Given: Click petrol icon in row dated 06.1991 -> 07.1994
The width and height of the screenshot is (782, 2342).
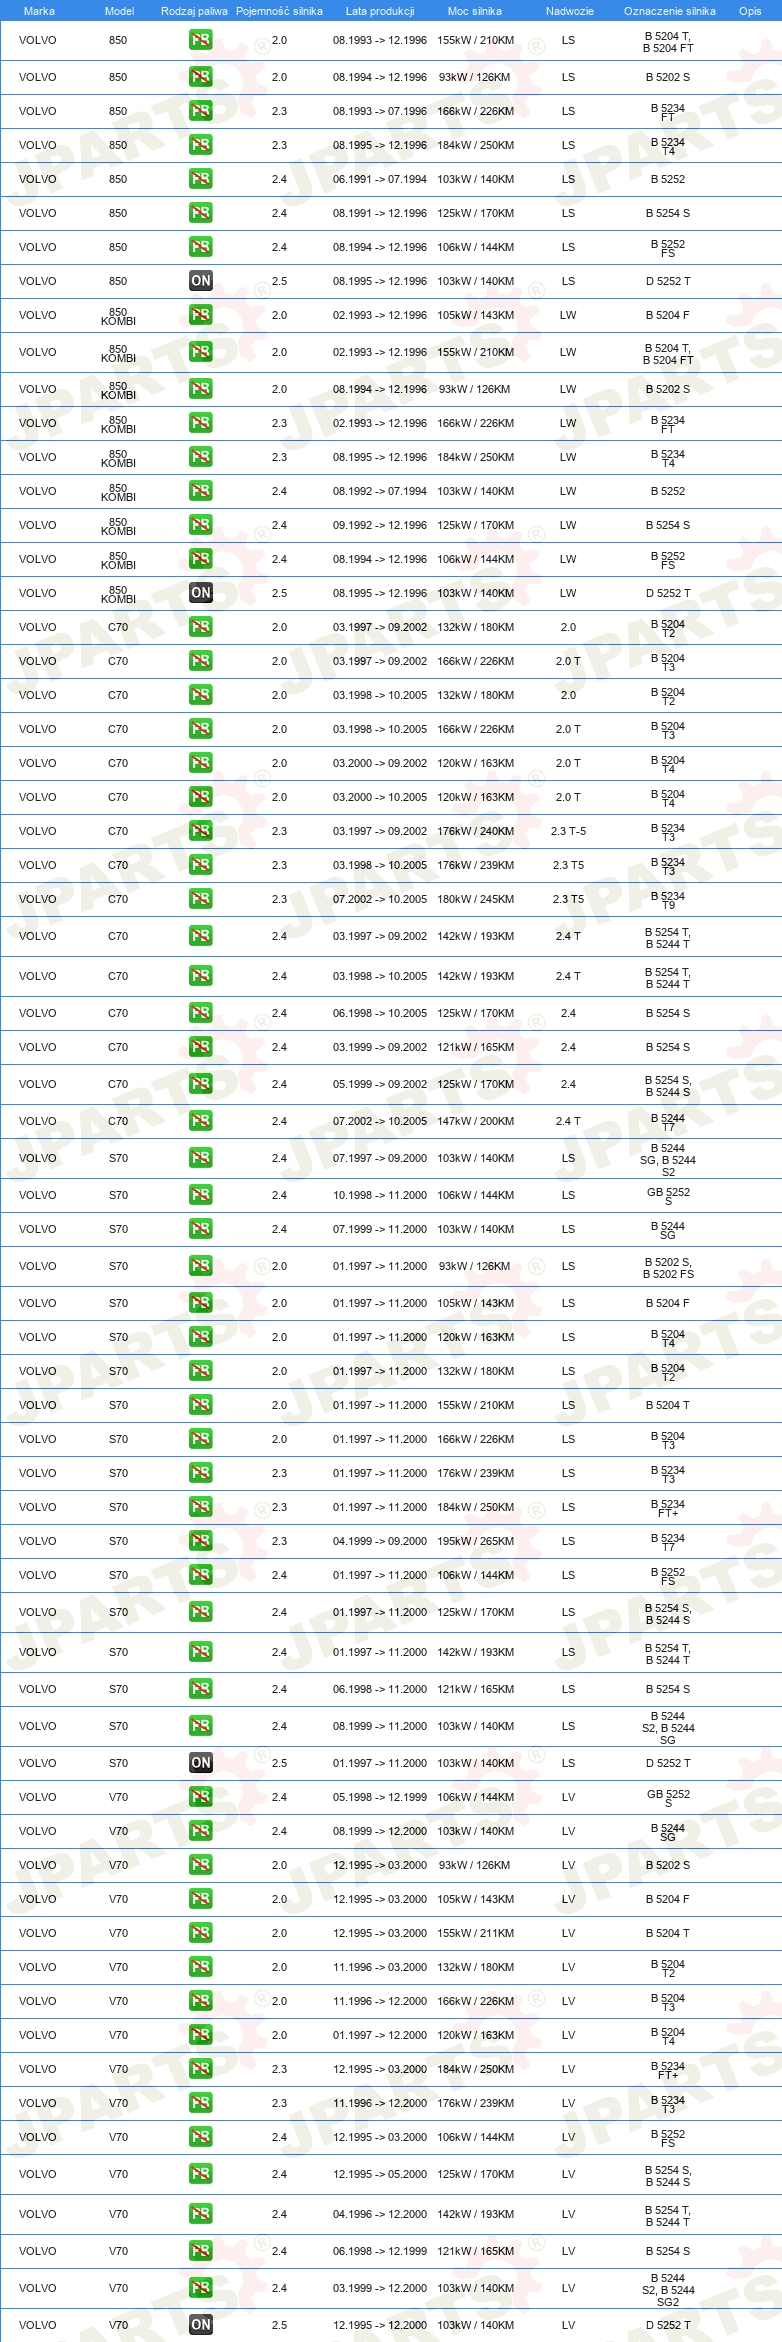Looking at the screenshot, I should 201,179.
